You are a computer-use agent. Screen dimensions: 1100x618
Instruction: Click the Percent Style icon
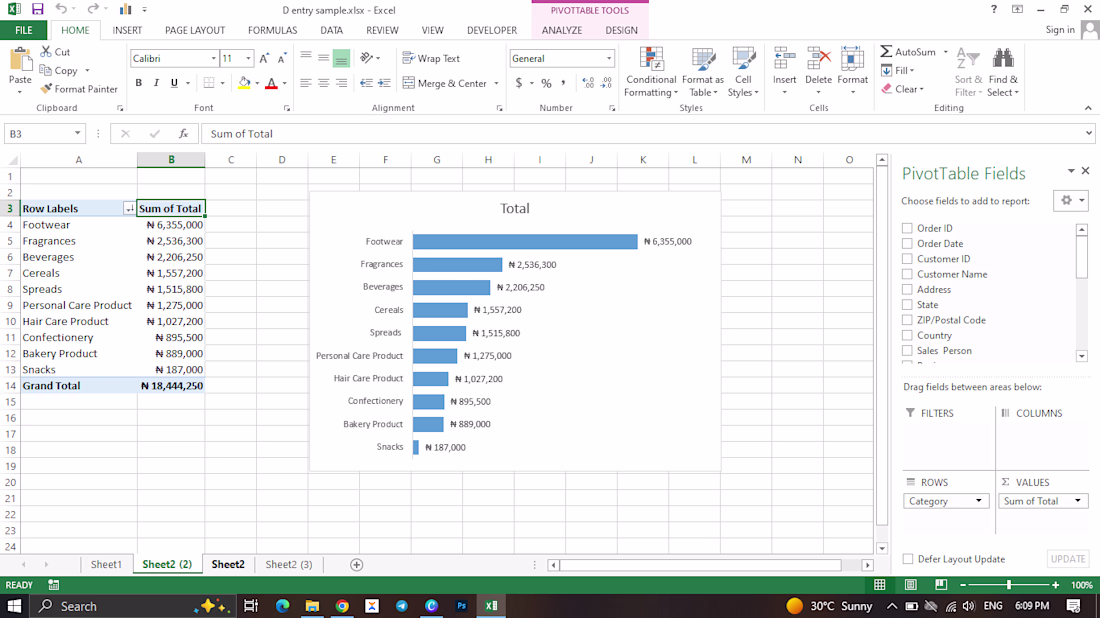[x=546, y=83]
